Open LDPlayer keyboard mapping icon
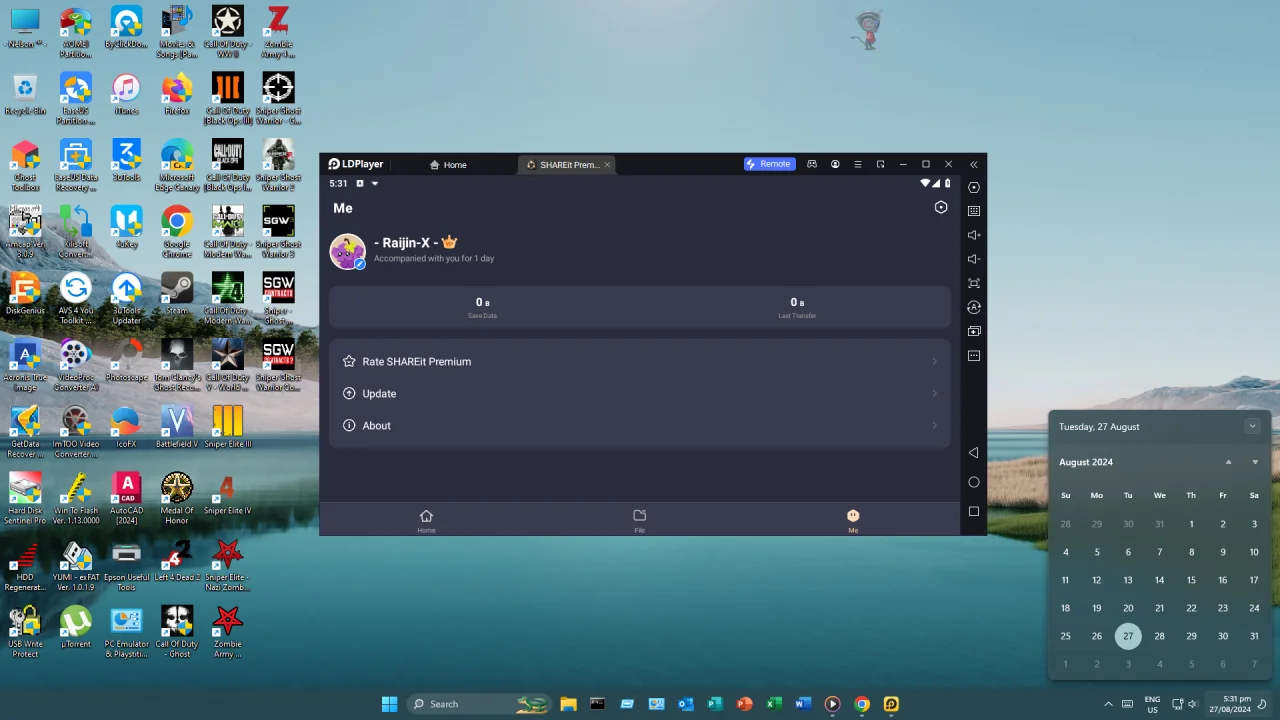Viewport: 1280px width, 720px height. tap(974, 211)
